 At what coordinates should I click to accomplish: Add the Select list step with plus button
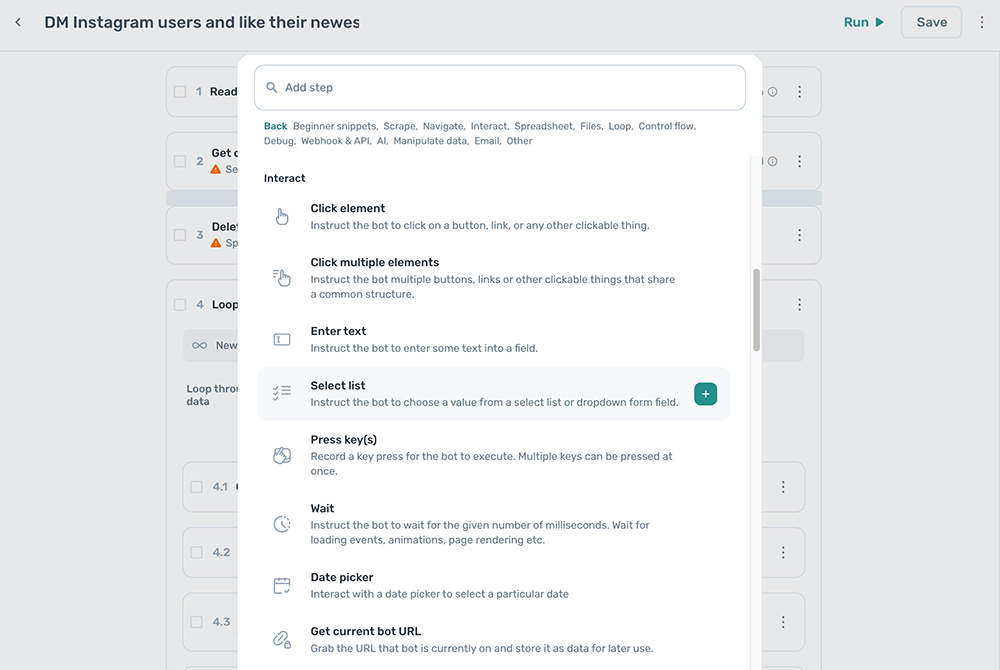(x=705, y=393)
